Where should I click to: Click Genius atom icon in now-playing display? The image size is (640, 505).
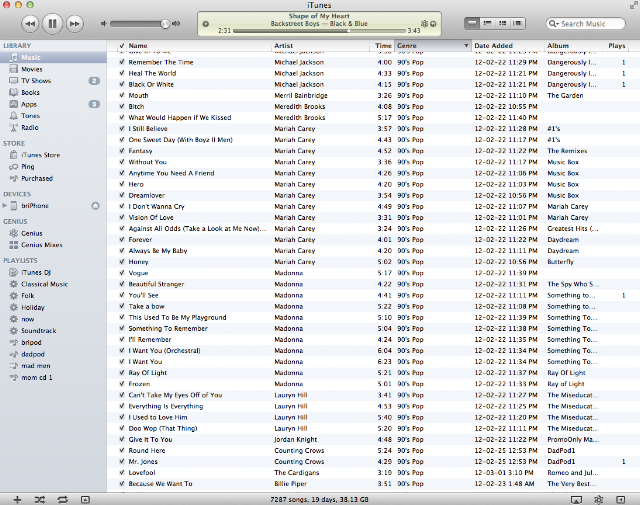[x=424, y=24]
